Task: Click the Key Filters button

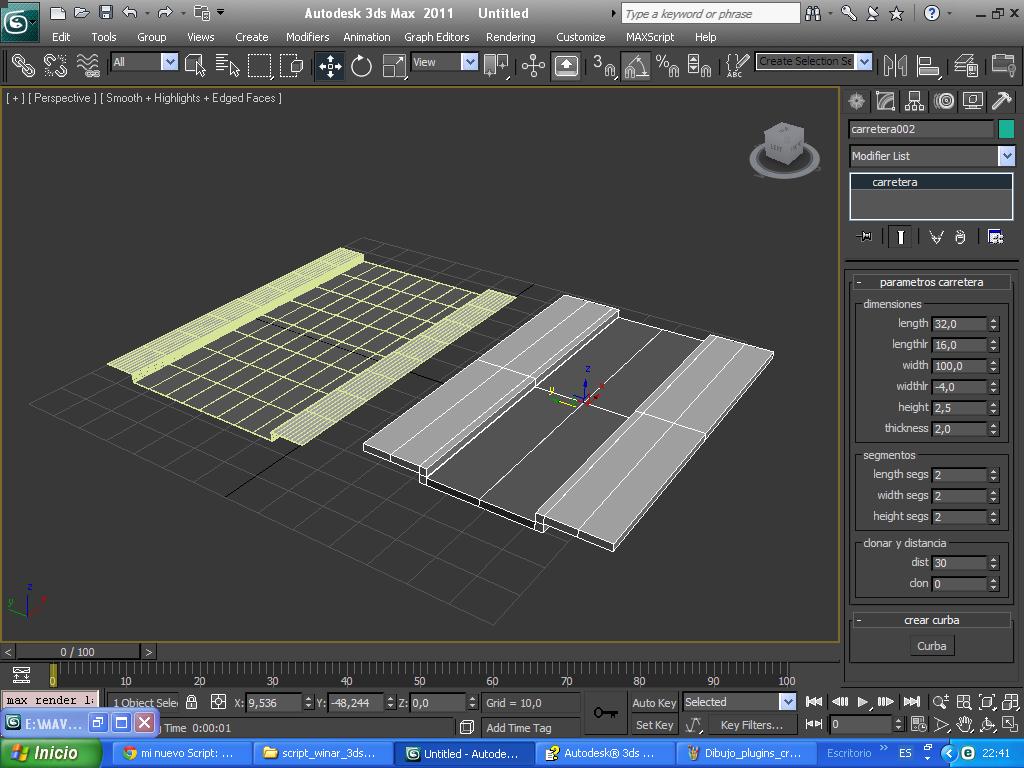Action: (751, 725)
